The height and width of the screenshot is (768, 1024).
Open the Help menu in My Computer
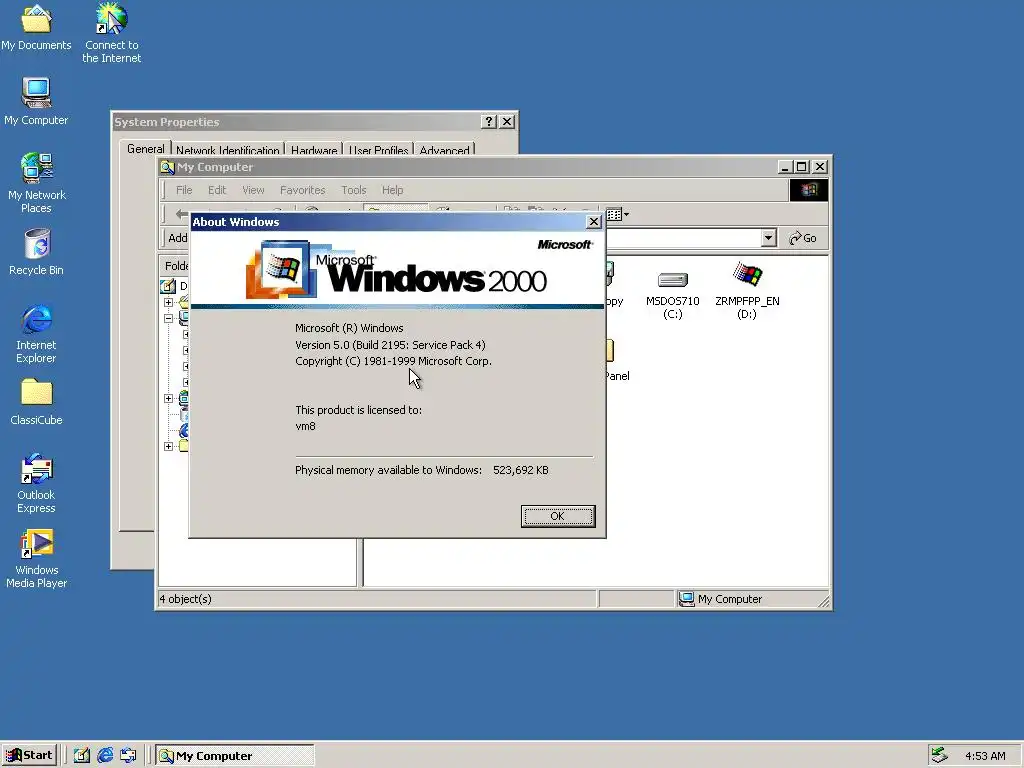pos(392,190)
